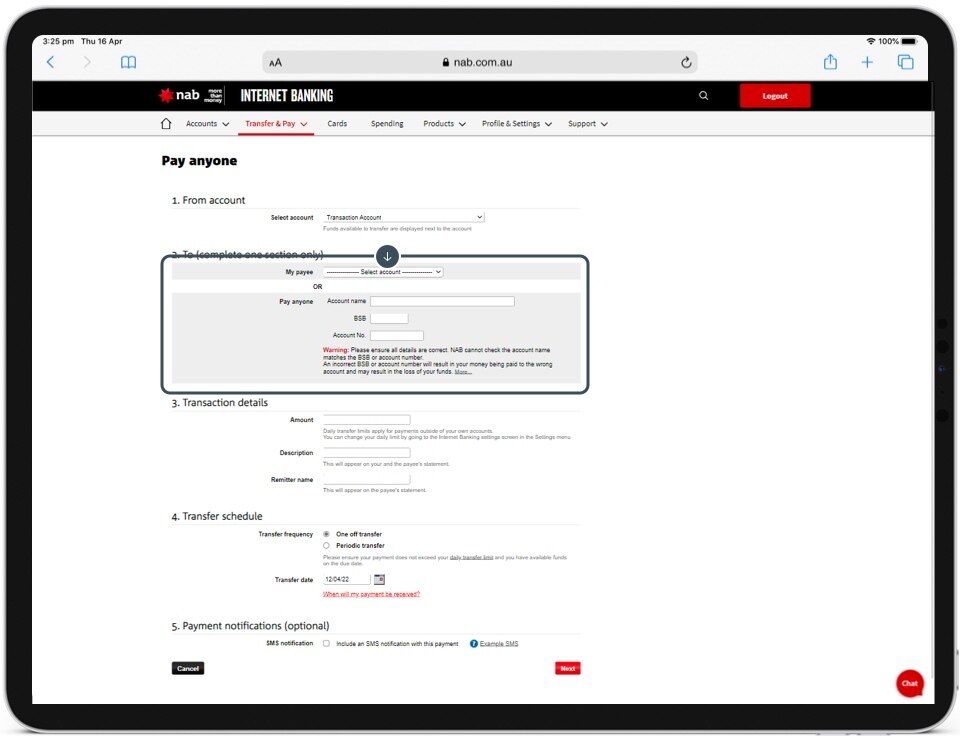Click the Amount input field
The height and width of the screenshot is (740, 960).
click(366, 420)
